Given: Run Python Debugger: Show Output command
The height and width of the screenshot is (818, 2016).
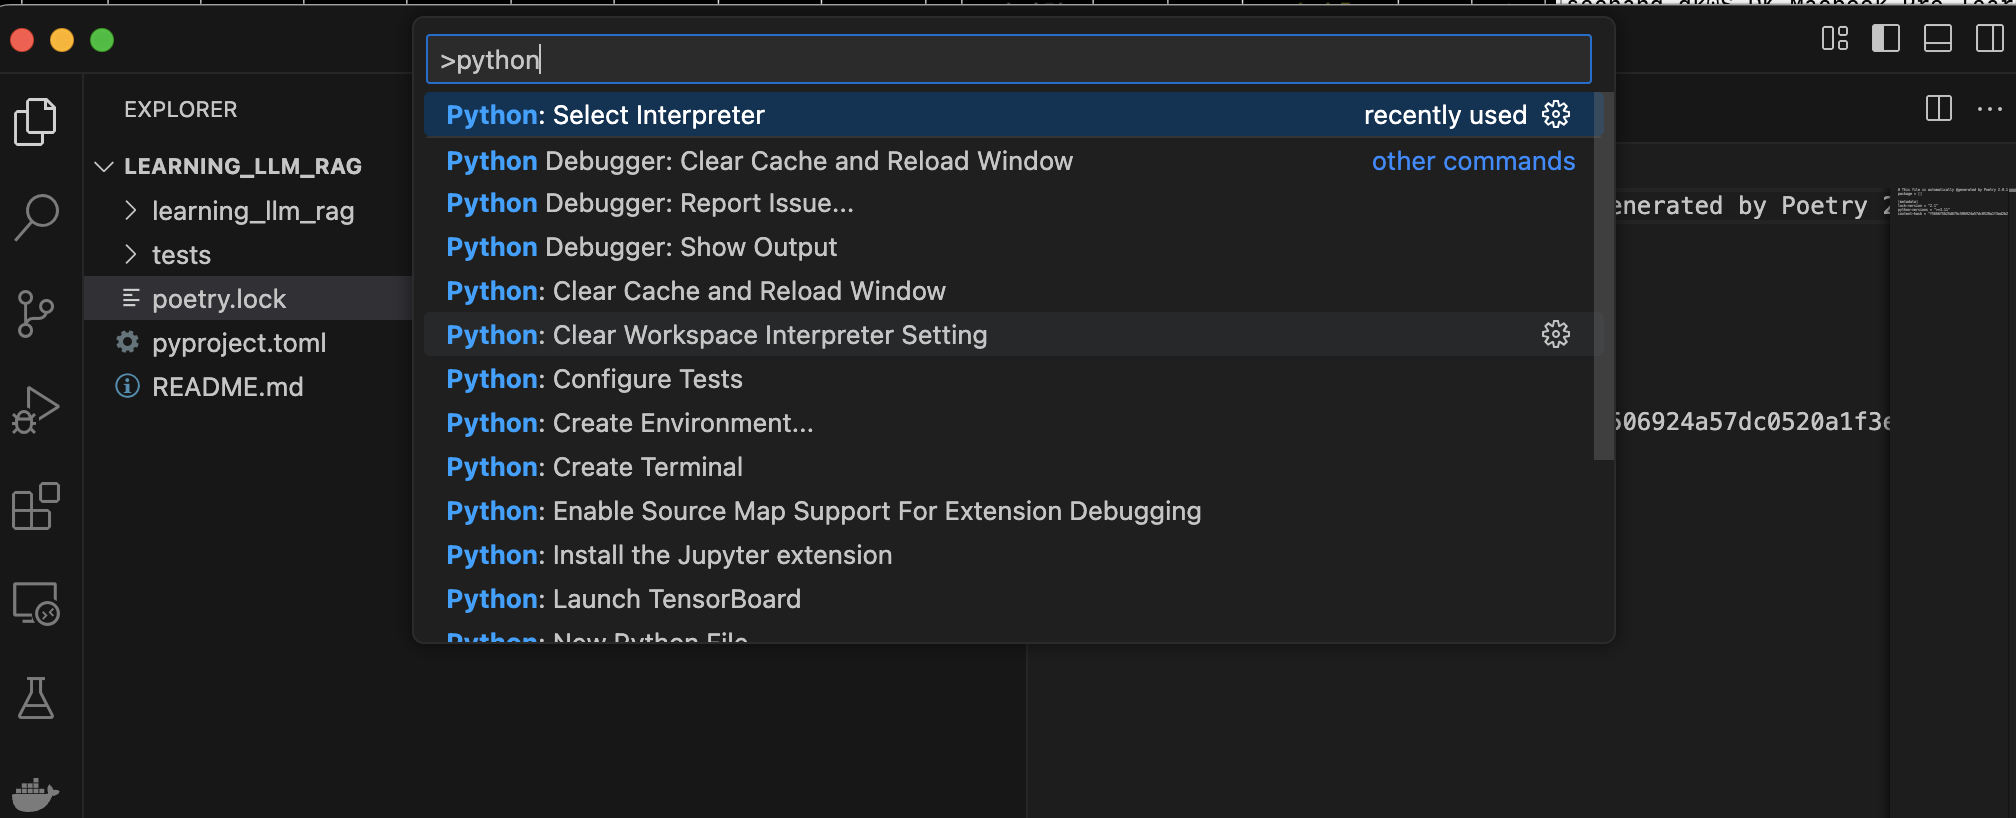Looking at the screenshot, I should [x=1008, y=247].
